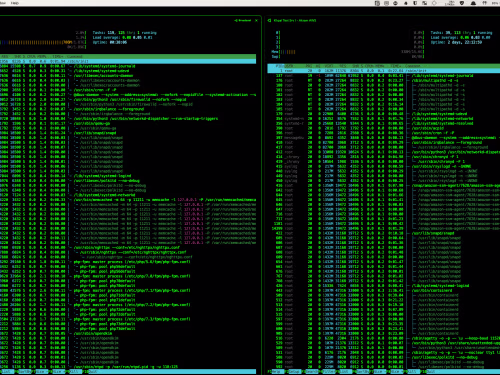Open the bell notification icon in menu bar
Viewport: 500px width, 375px height.
click(473, 3)
